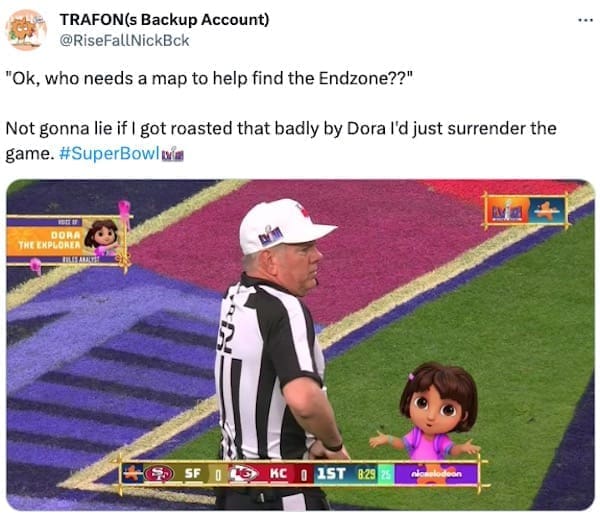The height and width of the screenshot is (515, 600).
Task: Click the Kansas City Chiefs logo on scoreboard
Action: click(244, 474)
